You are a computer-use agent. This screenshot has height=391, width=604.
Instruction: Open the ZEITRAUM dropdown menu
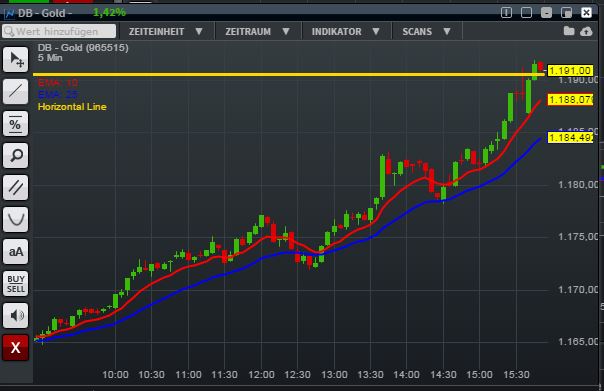(x=257, y=32)
